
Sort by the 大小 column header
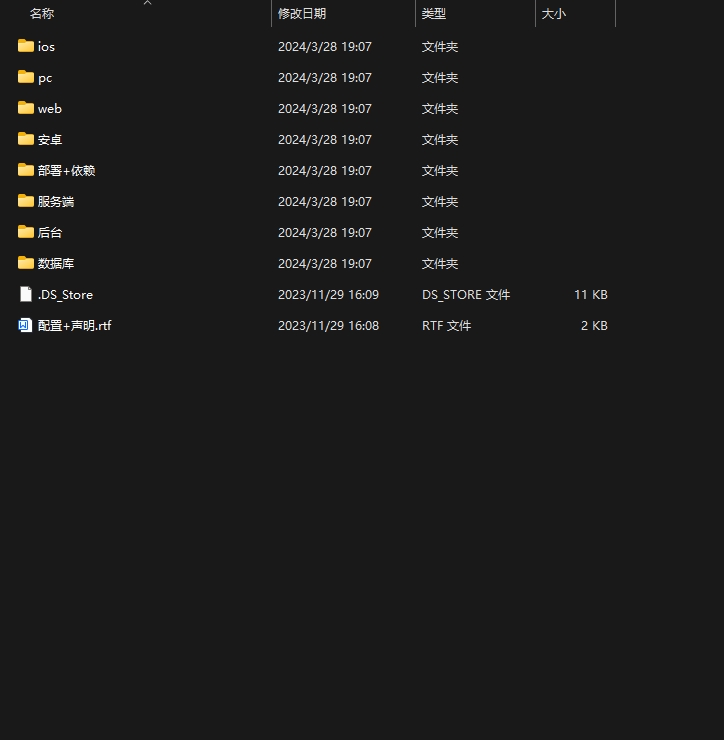[554, 14]
